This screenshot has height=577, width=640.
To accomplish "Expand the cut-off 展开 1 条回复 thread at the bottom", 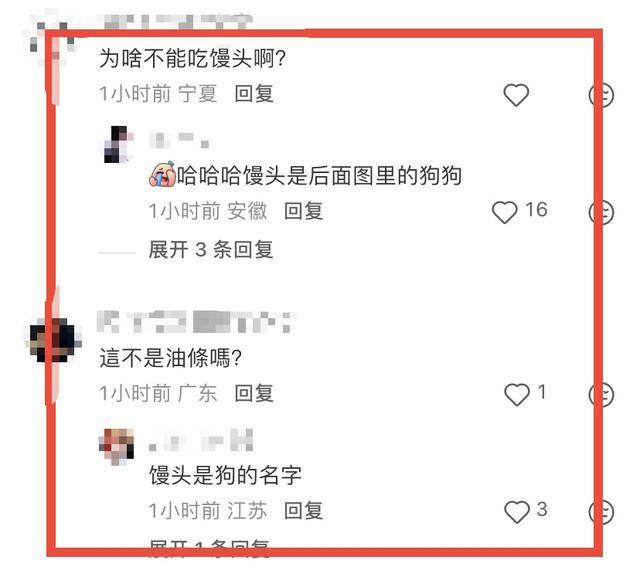I will click(209, 545).
